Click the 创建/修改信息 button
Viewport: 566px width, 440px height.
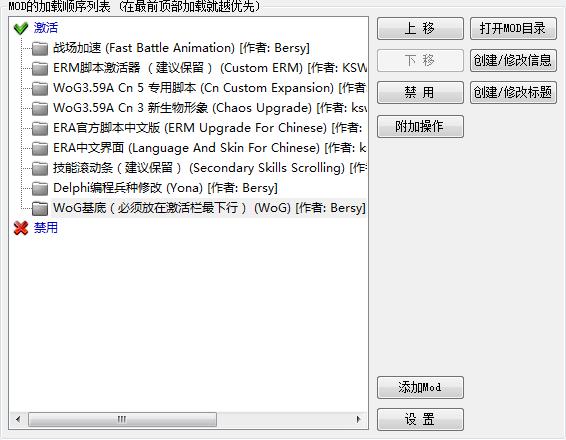pyautogui.click(x=513, y=60)
